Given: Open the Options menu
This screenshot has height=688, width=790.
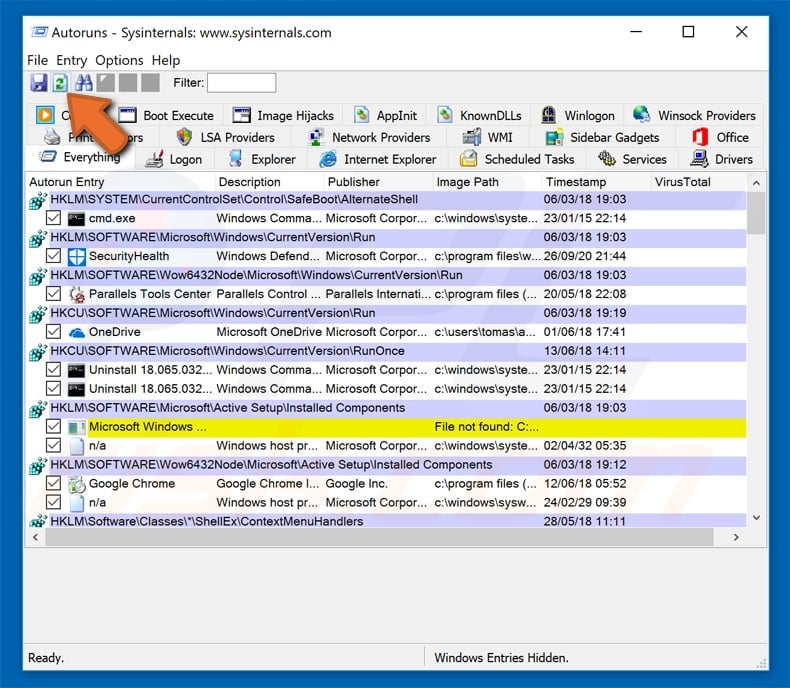Looking at the screenshot, I should 119,60.
